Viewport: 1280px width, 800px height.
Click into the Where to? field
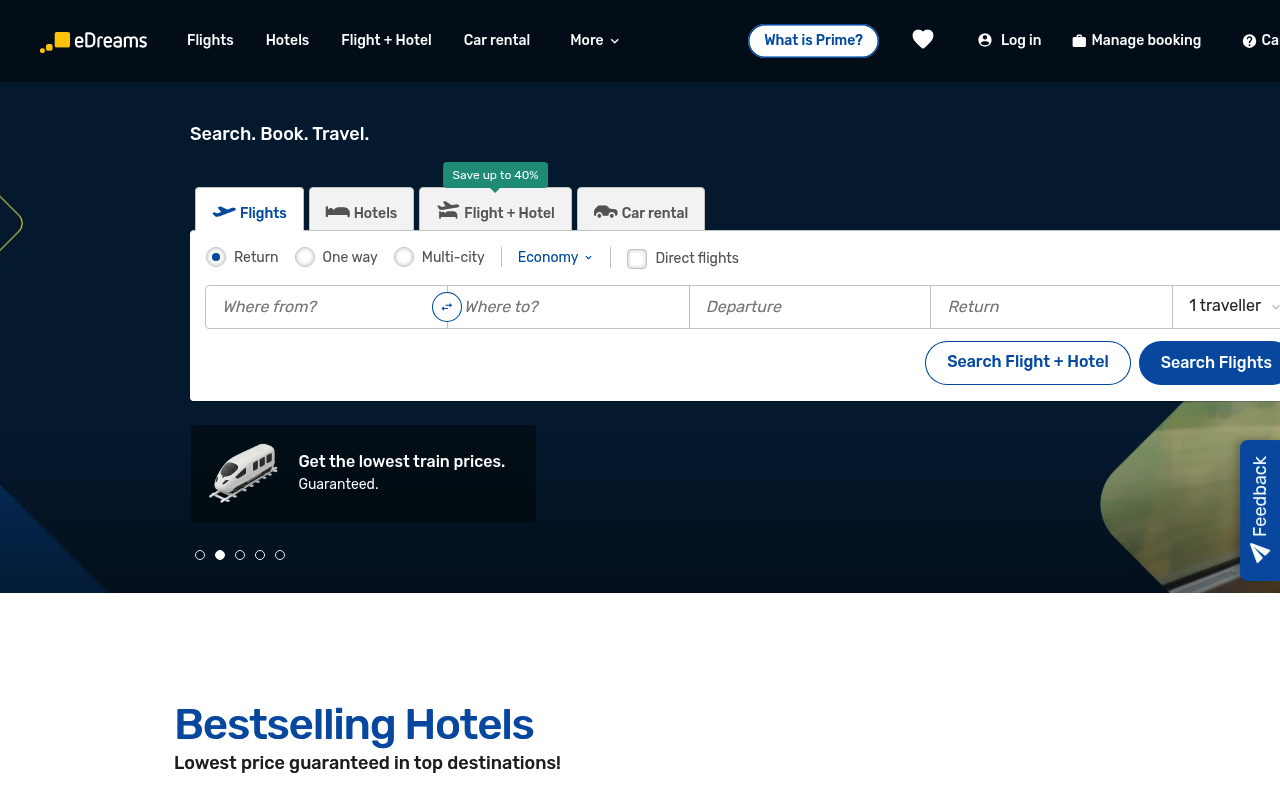568,307
